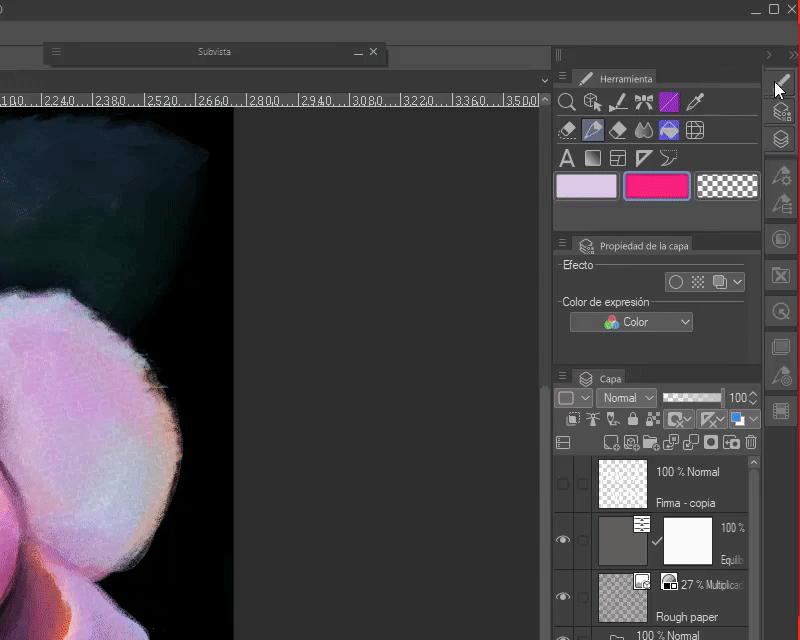Select the Firma - copia layer thumbnail

click(x=622, y=484)
